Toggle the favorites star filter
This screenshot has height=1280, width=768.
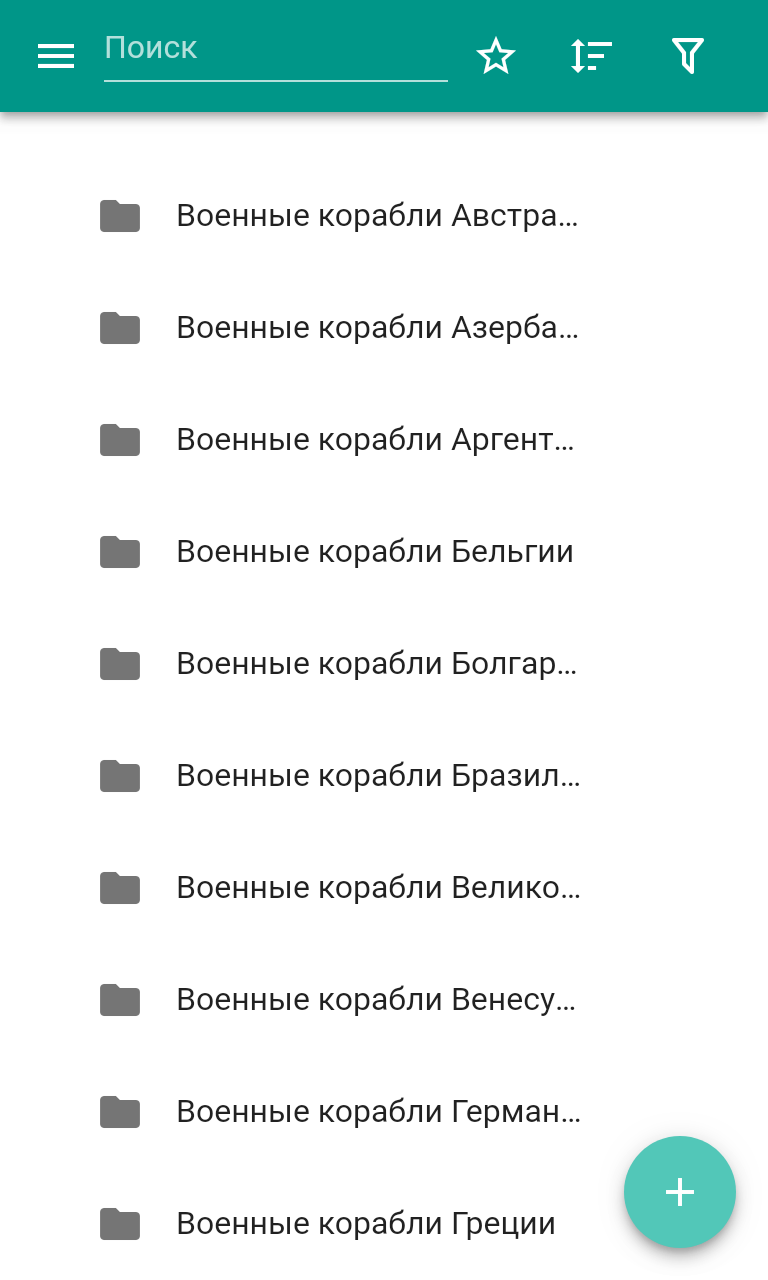495,56
